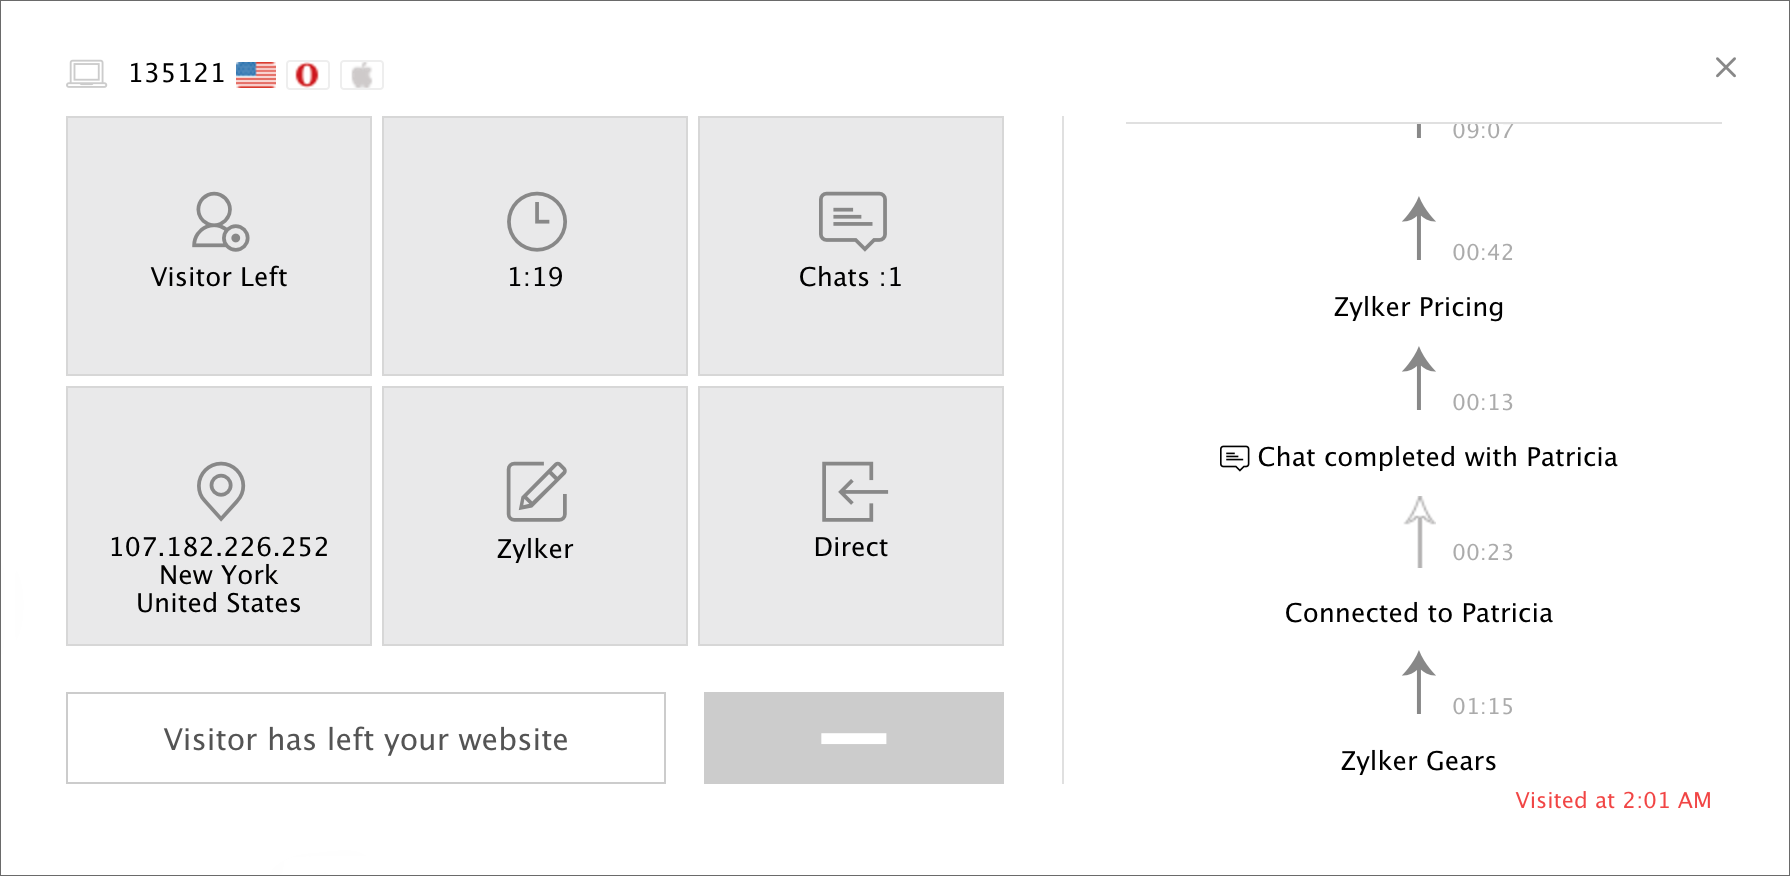
Task: Click the edit pencil icon above Zylker
Action: (537, 491)
